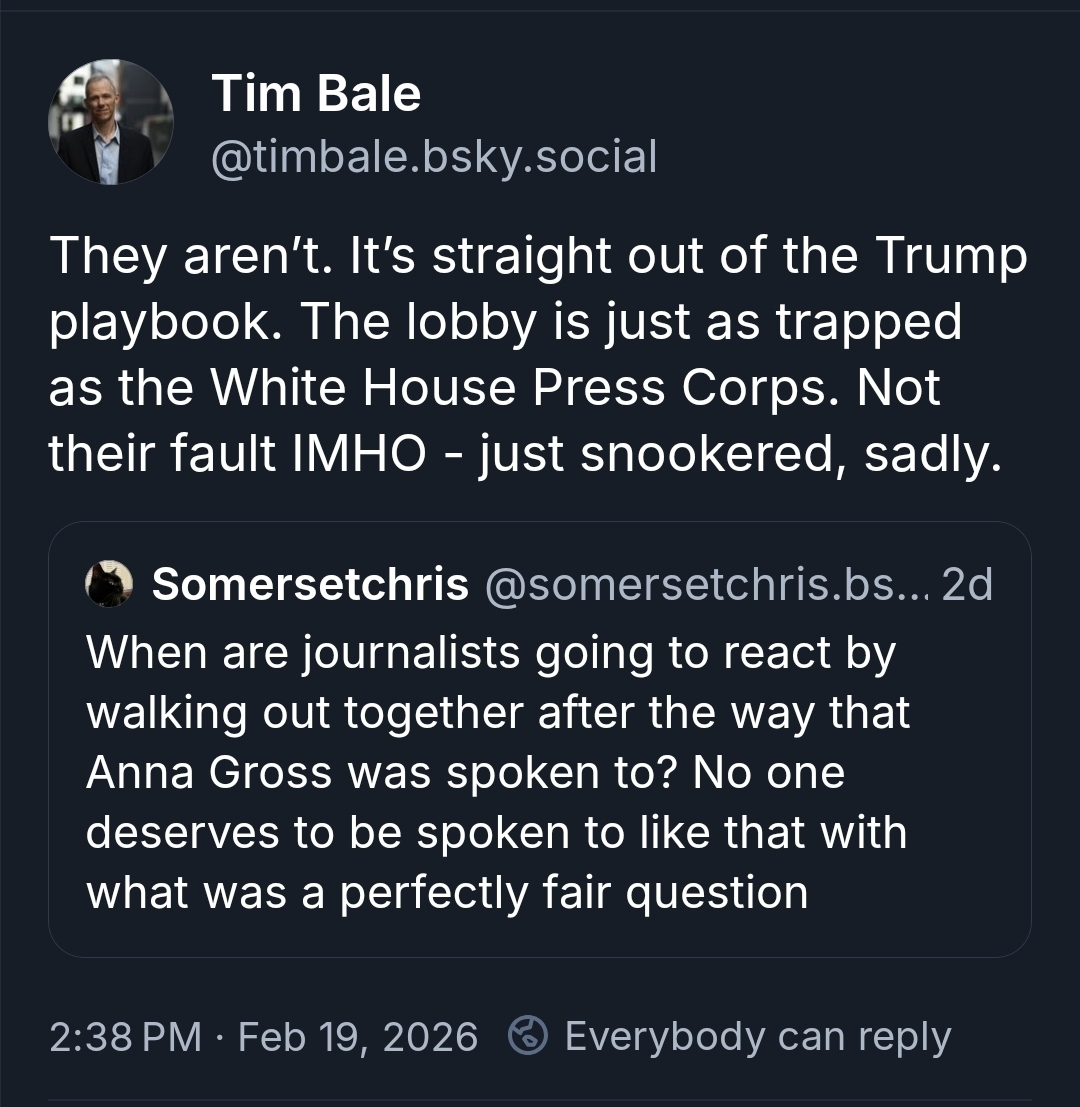Viewport: 1080px width, 1107px height.
Task: Click the Tim Bale display name
Action: pos(316,95)
